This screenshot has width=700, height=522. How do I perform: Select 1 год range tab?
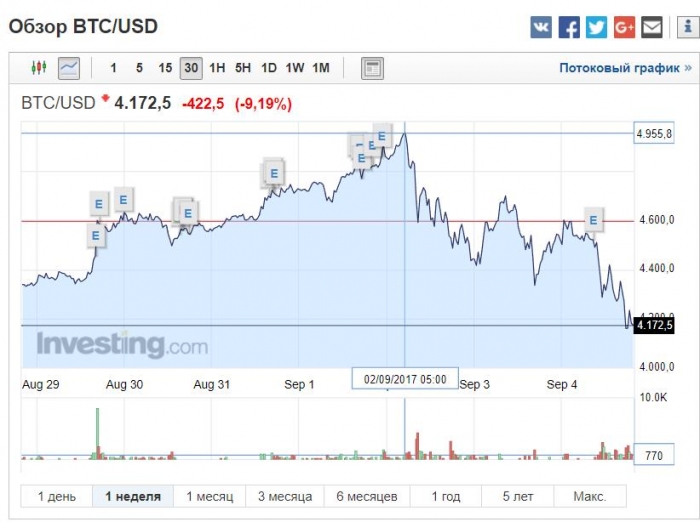pyautogui.click(x=446, y=496)
